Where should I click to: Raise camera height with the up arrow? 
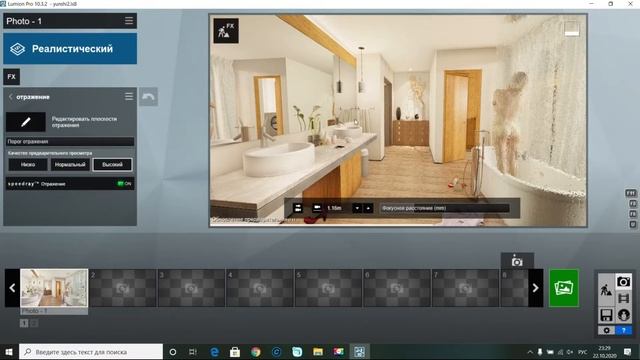tap(368, 208)
